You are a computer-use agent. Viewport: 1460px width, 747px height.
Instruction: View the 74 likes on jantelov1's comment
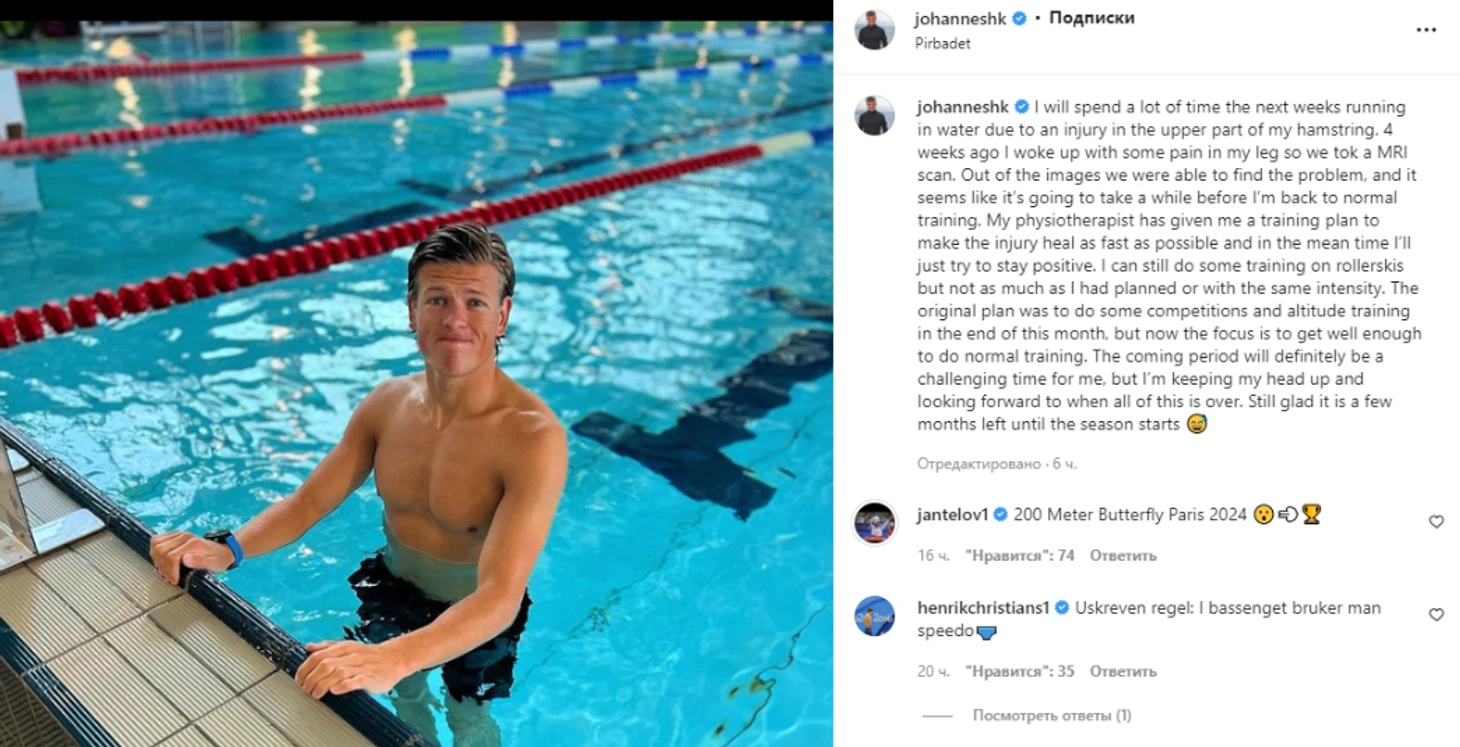[1020, 556]
